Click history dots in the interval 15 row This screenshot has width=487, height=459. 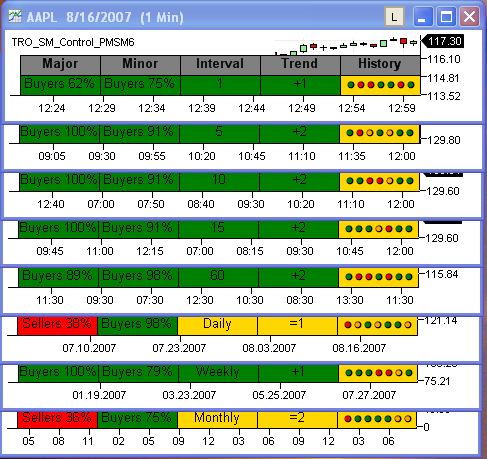[378, 229]
